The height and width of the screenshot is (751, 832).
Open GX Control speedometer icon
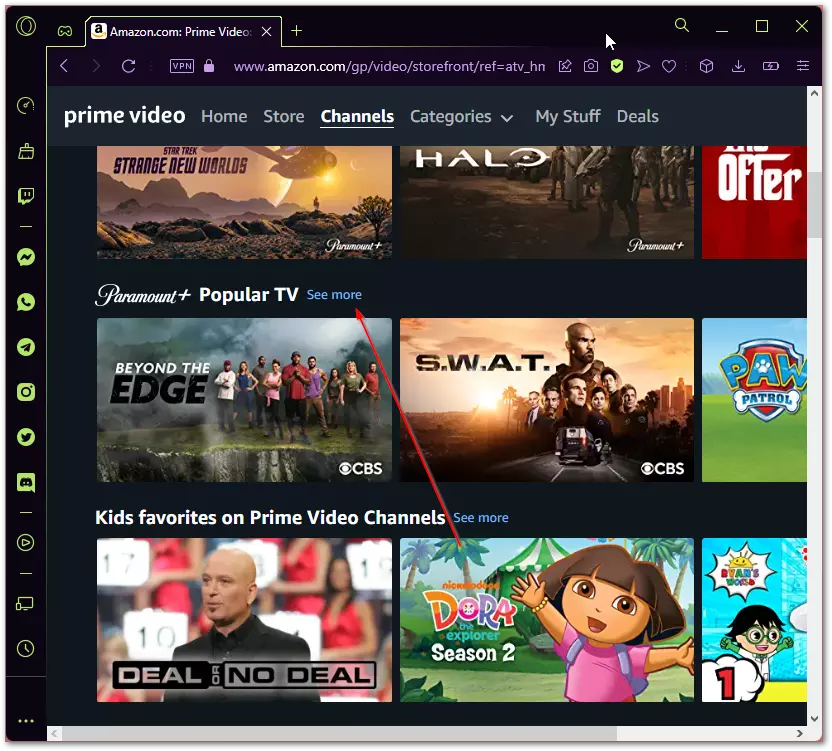[25, 106]
